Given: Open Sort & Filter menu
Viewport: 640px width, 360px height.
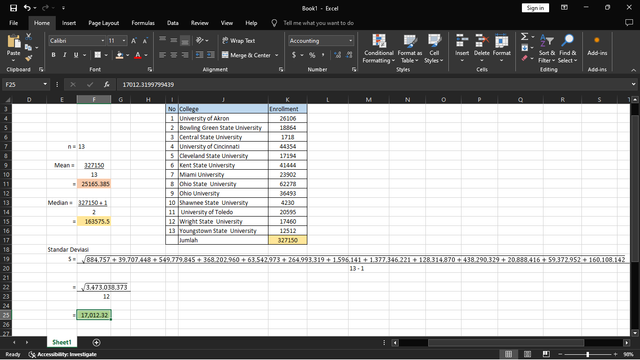Looking at the screenshot, I should [547, 49].
